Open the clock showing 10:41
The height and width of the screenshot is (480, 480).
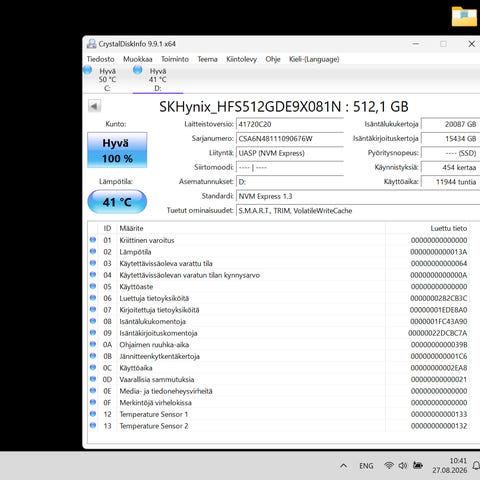450,465
